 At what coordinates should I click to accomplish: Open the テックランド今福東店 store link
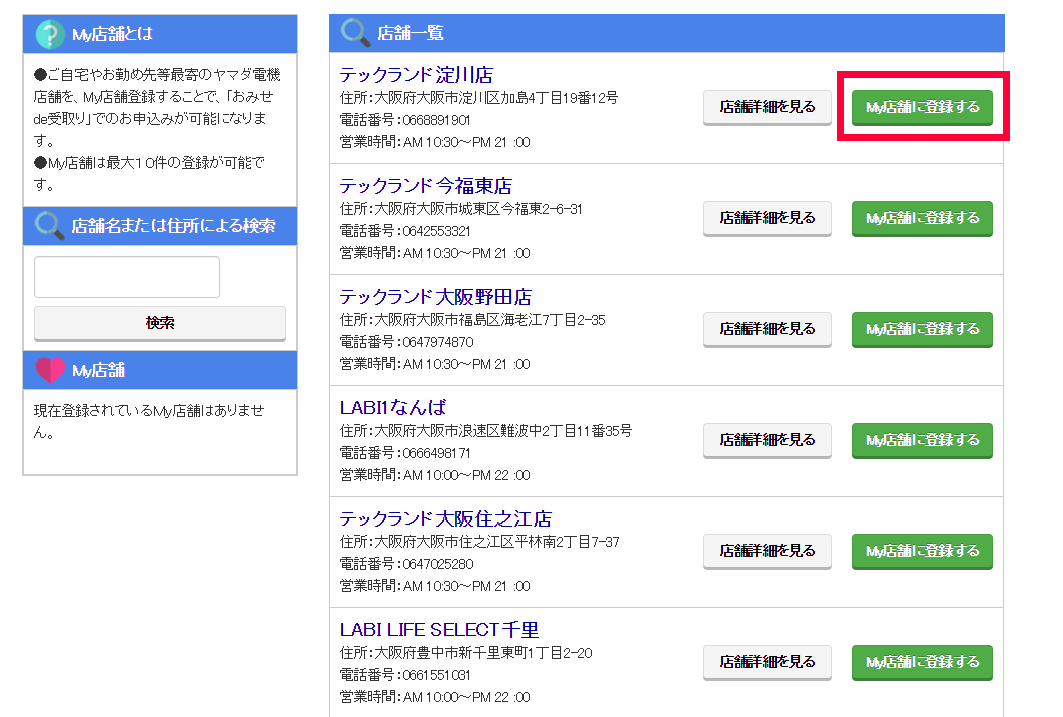(425, 186)
